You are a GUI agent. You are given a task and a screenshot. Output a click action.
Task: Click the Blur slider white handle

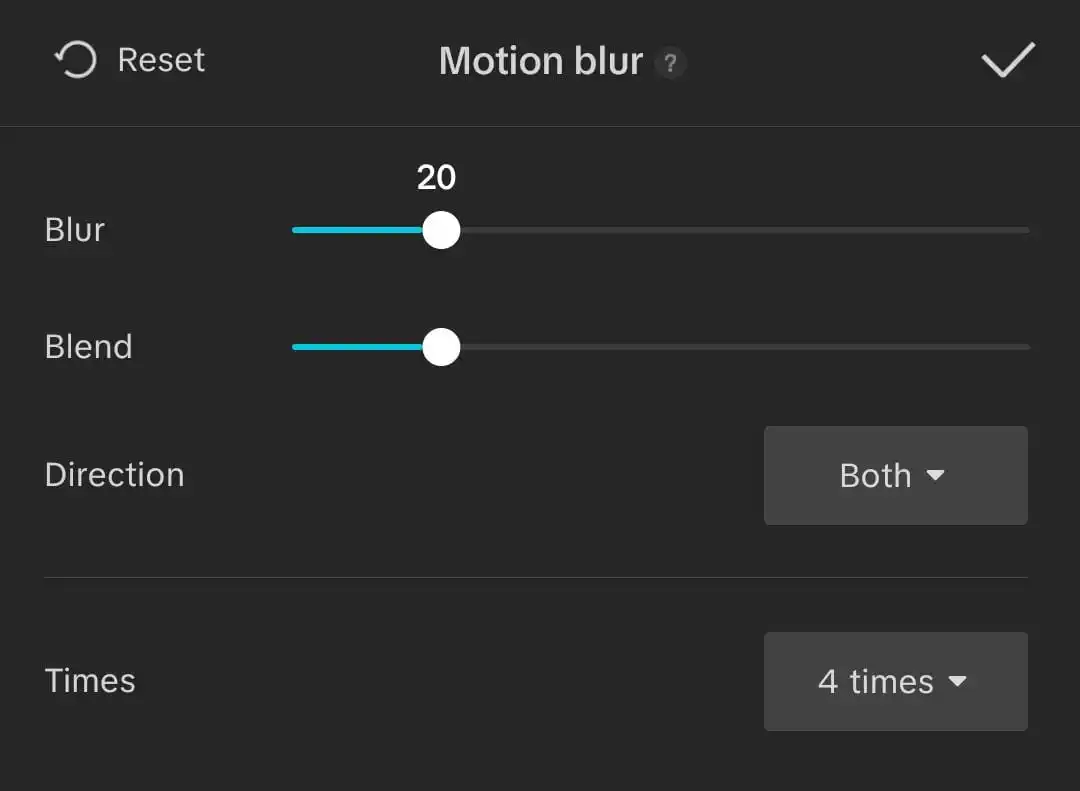point(442,230)
